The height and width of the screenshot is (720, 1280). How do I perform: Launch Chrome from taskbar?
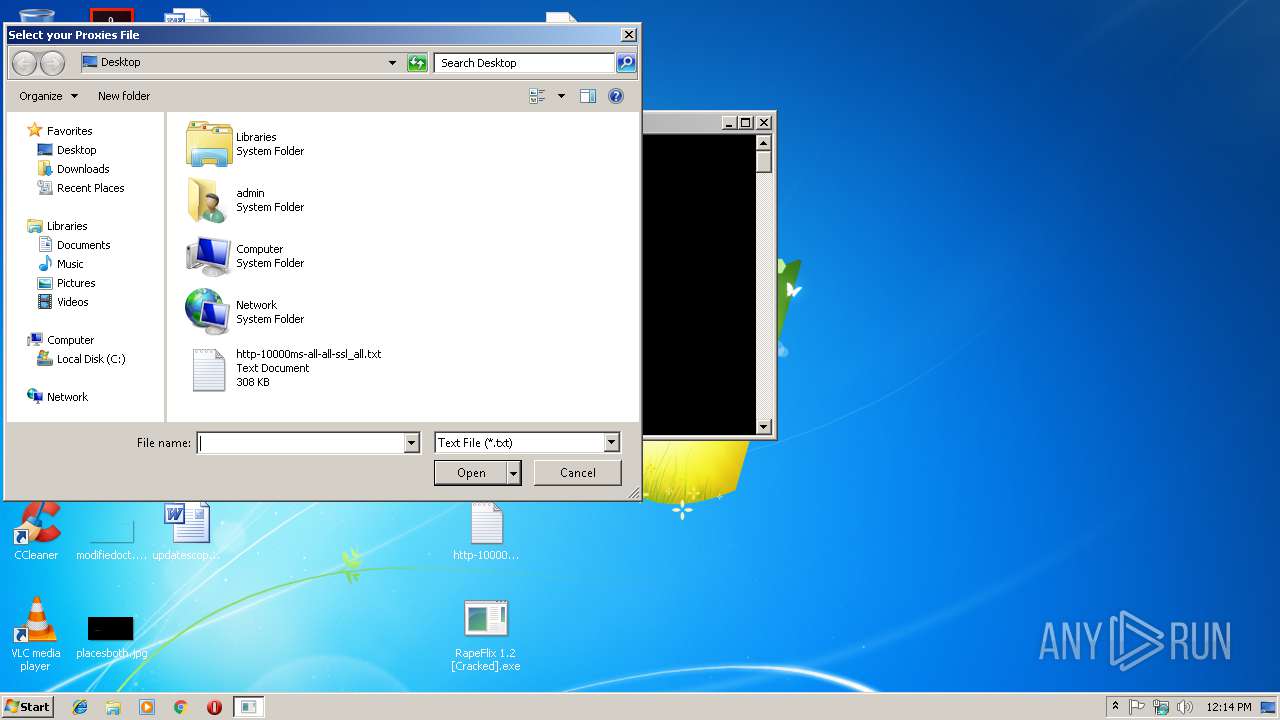click(x=181, y=707)
